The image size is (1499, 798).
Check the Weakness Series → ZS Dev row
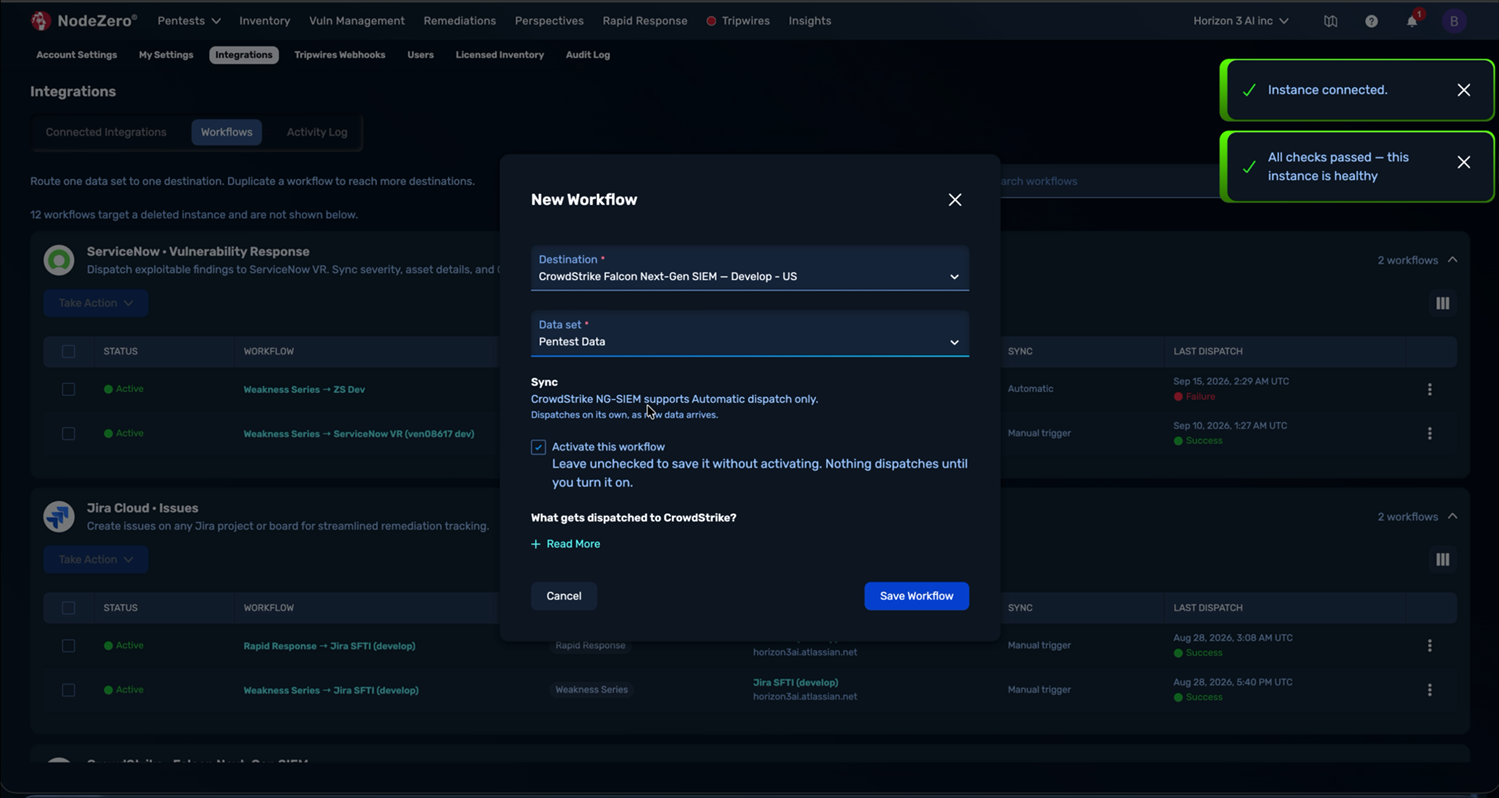point(68,389)
